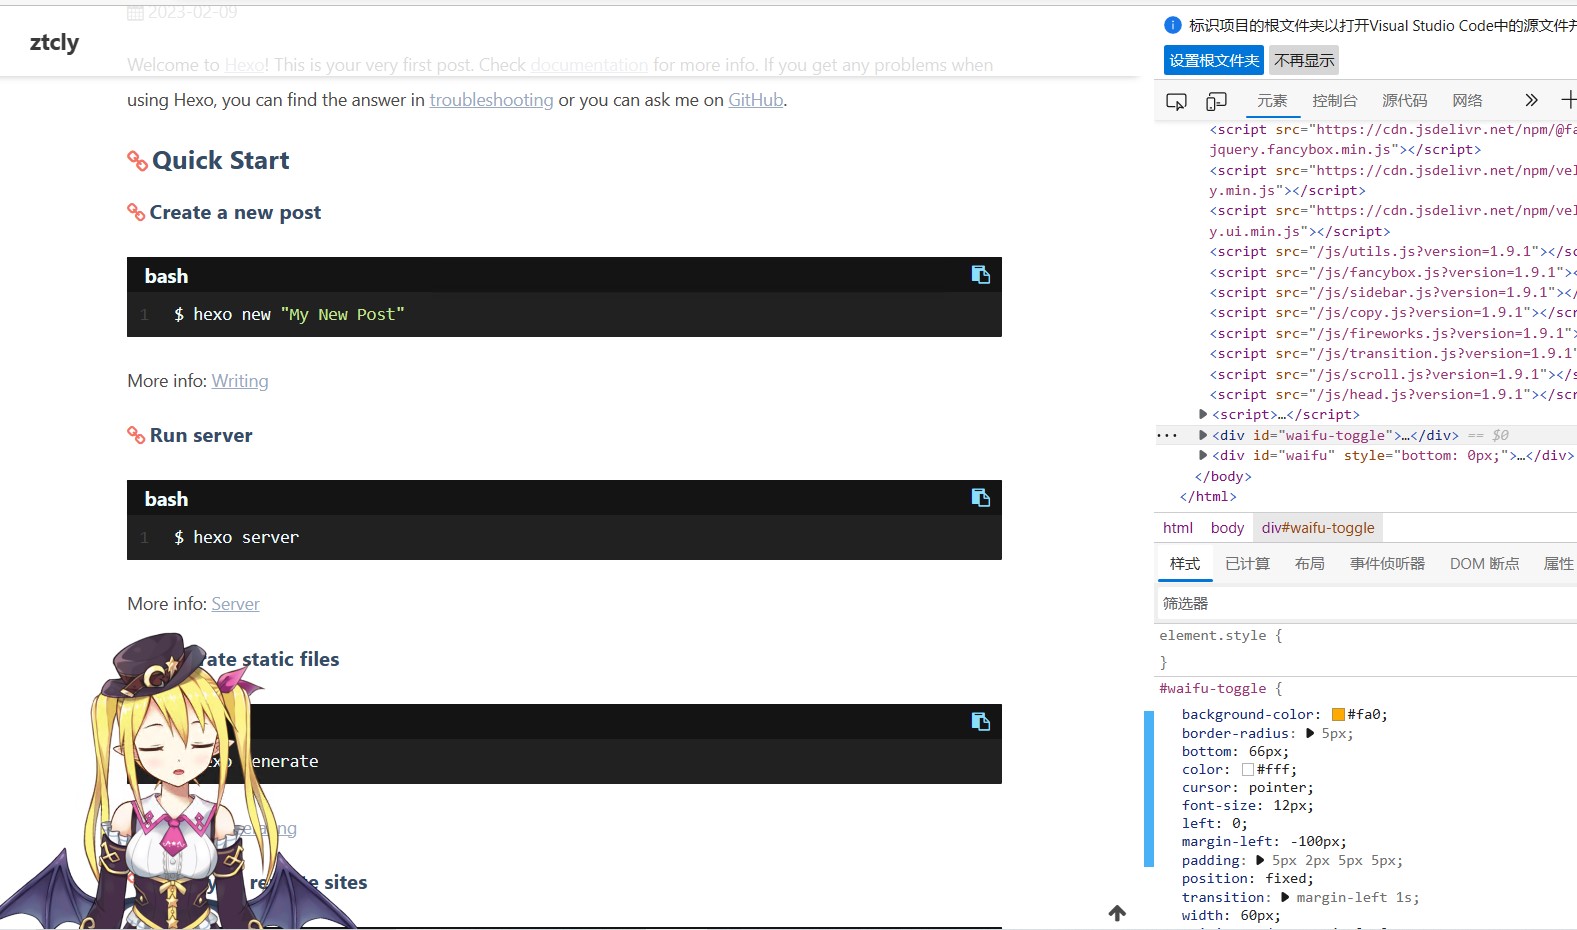Toggle device emulation in DevTools
1577x930 pixels.
click(x=1216, y=101)
